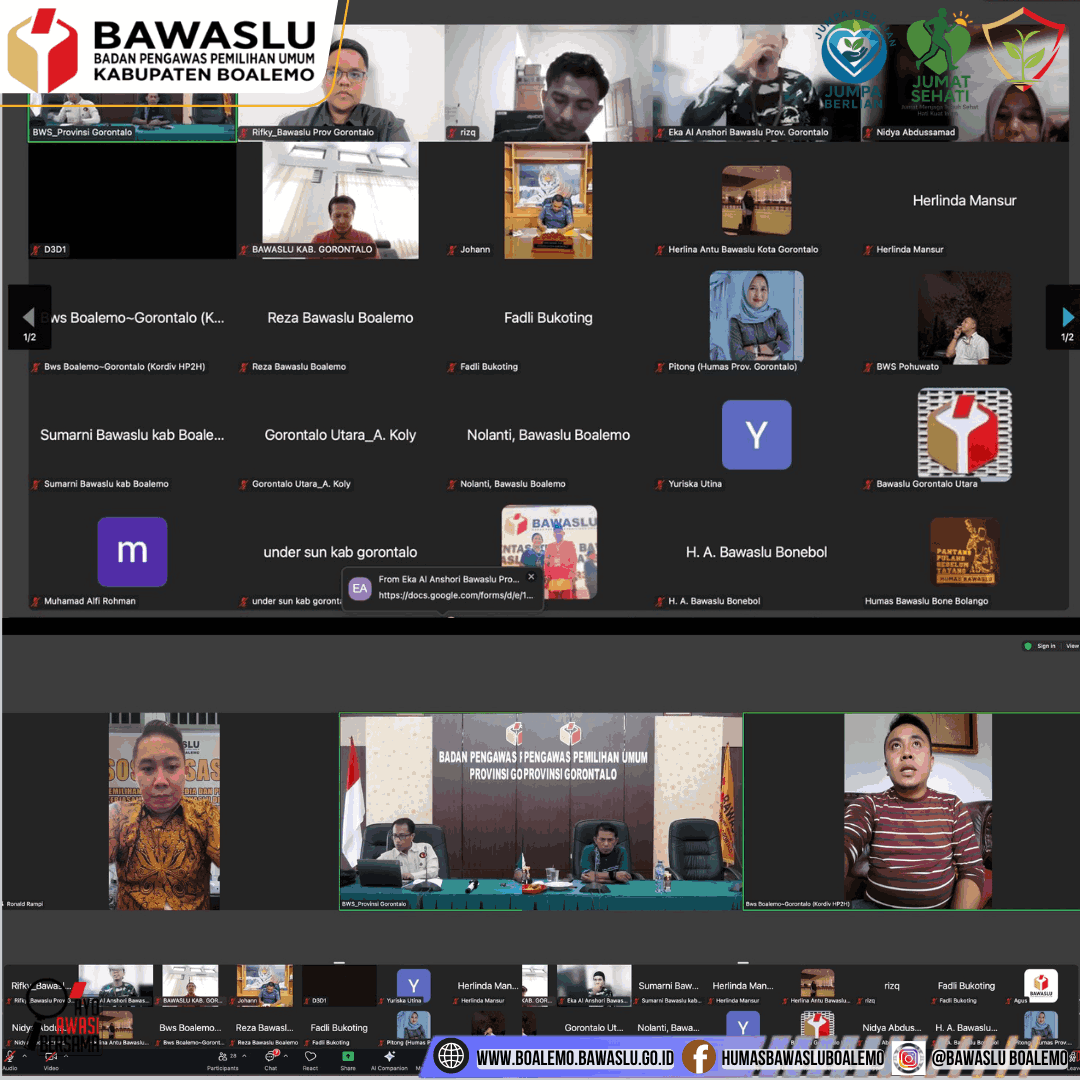The width and height of the screenshot is (1080, 1080).
Task: Unmute the microphone Audio button
Action: tap(9, 1056)
